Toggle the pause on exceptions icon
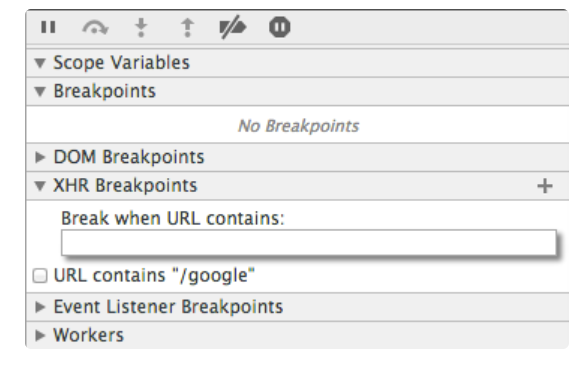586x366 pixels. (280, 27)
